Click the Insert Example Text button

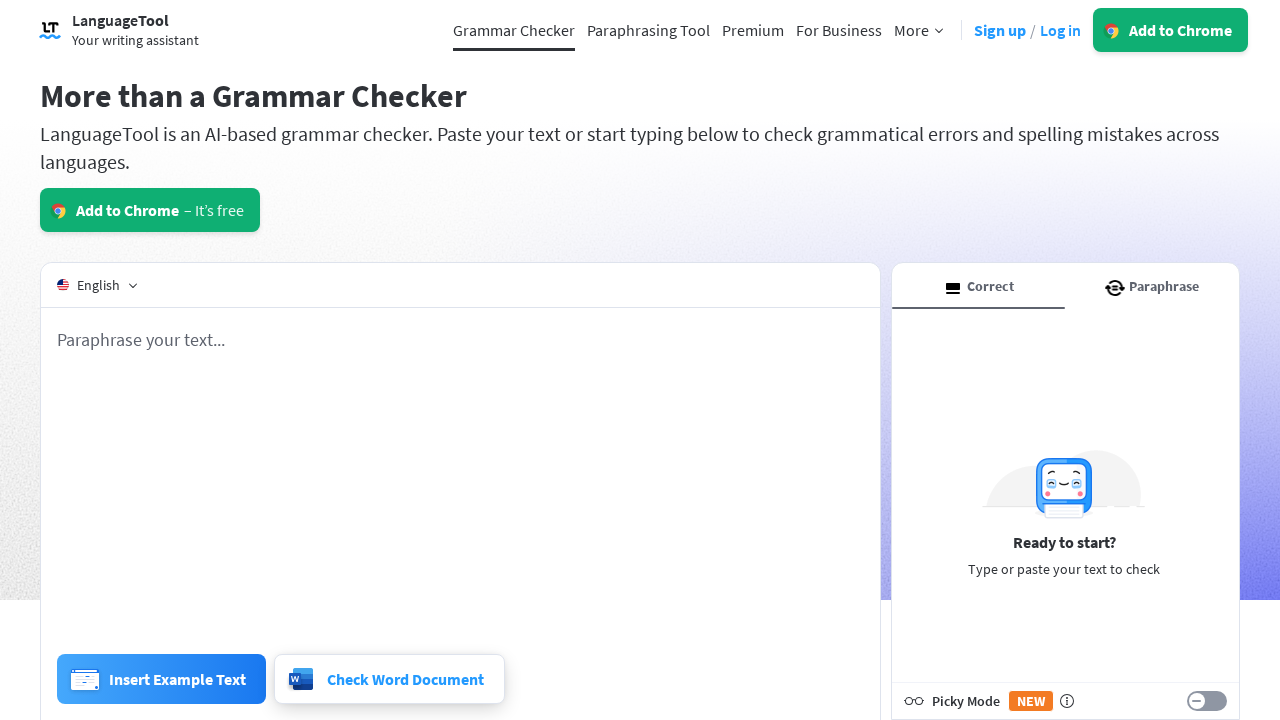pos(161,679)
